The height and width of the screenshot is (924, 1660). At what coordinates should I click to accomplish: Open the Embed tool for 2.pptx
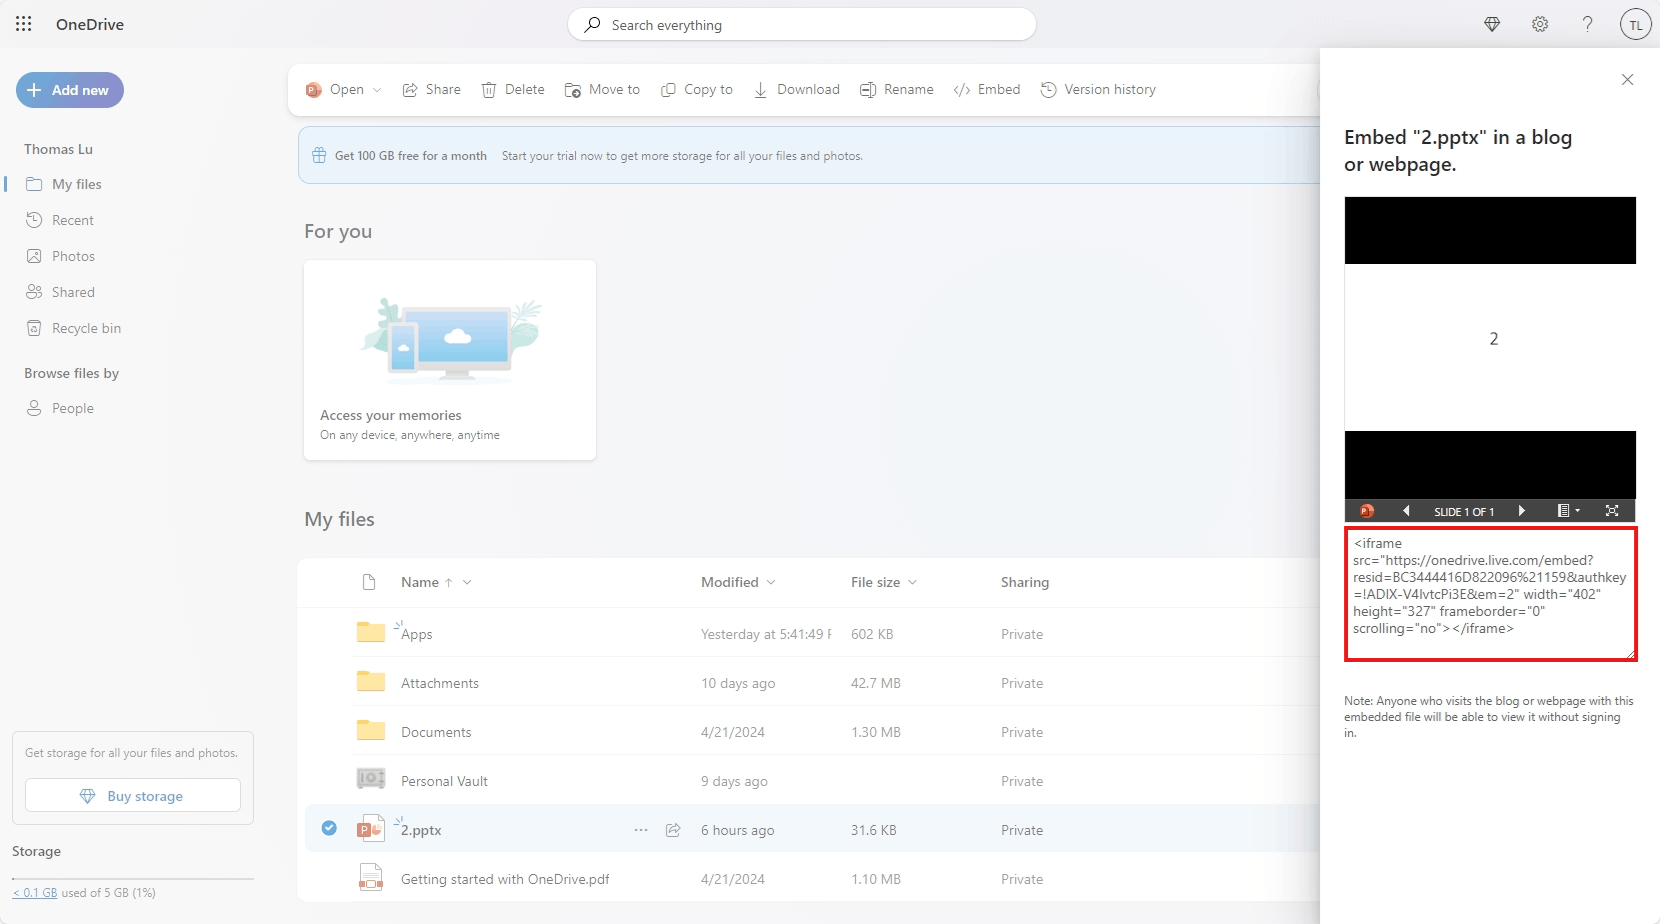click(987, 89)
